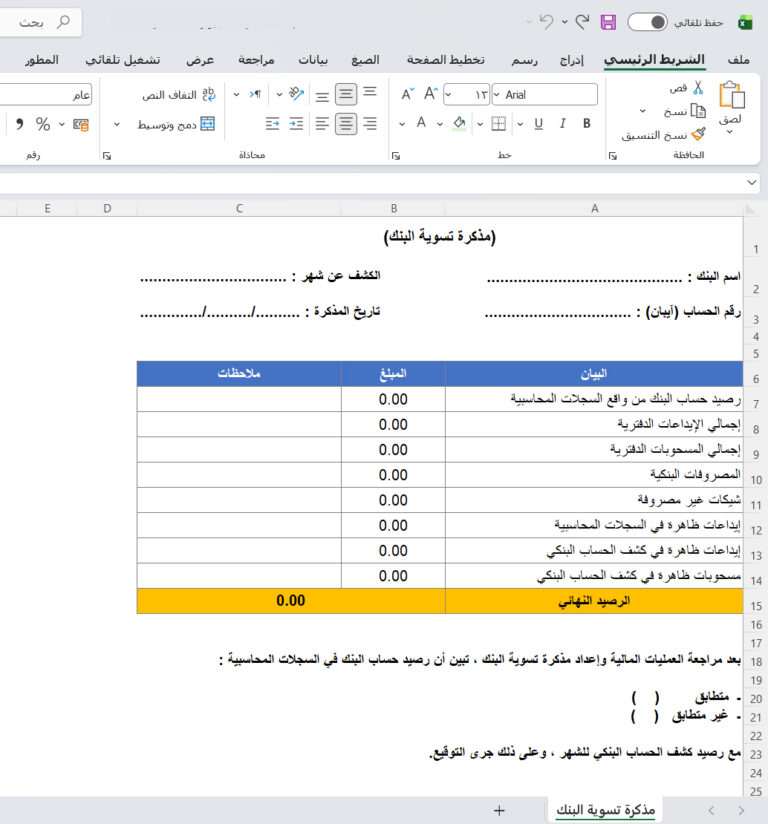Toggle Underline formatting
Viewport: 768px width, 824px height.
coord(538,124)
